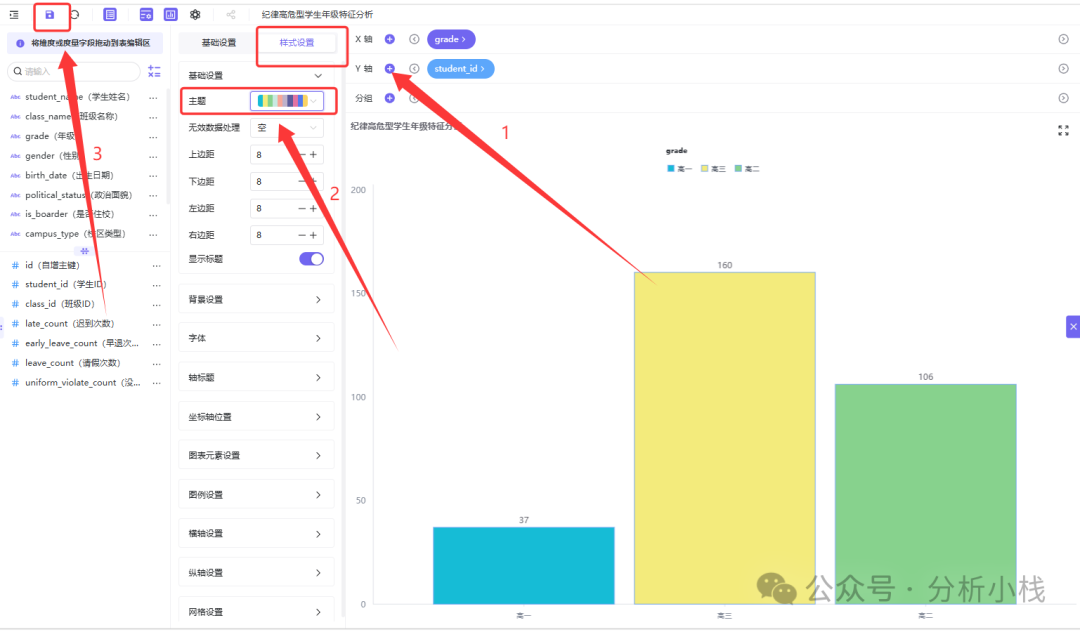Screen dimensions: 1080x632
Task: Open the atom-shaped settings icon
Action: [x=195, y=14]
